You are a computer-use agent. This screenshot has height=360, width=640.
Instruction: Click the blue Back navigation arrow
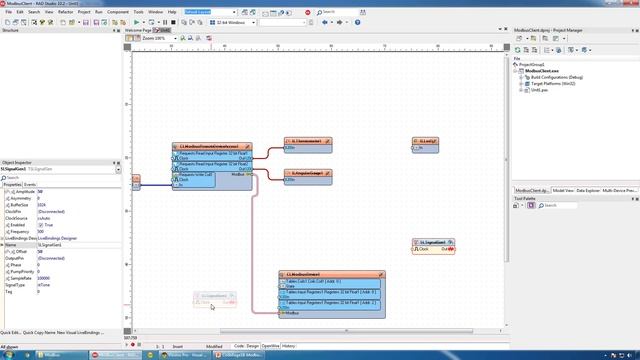(325, 22)
